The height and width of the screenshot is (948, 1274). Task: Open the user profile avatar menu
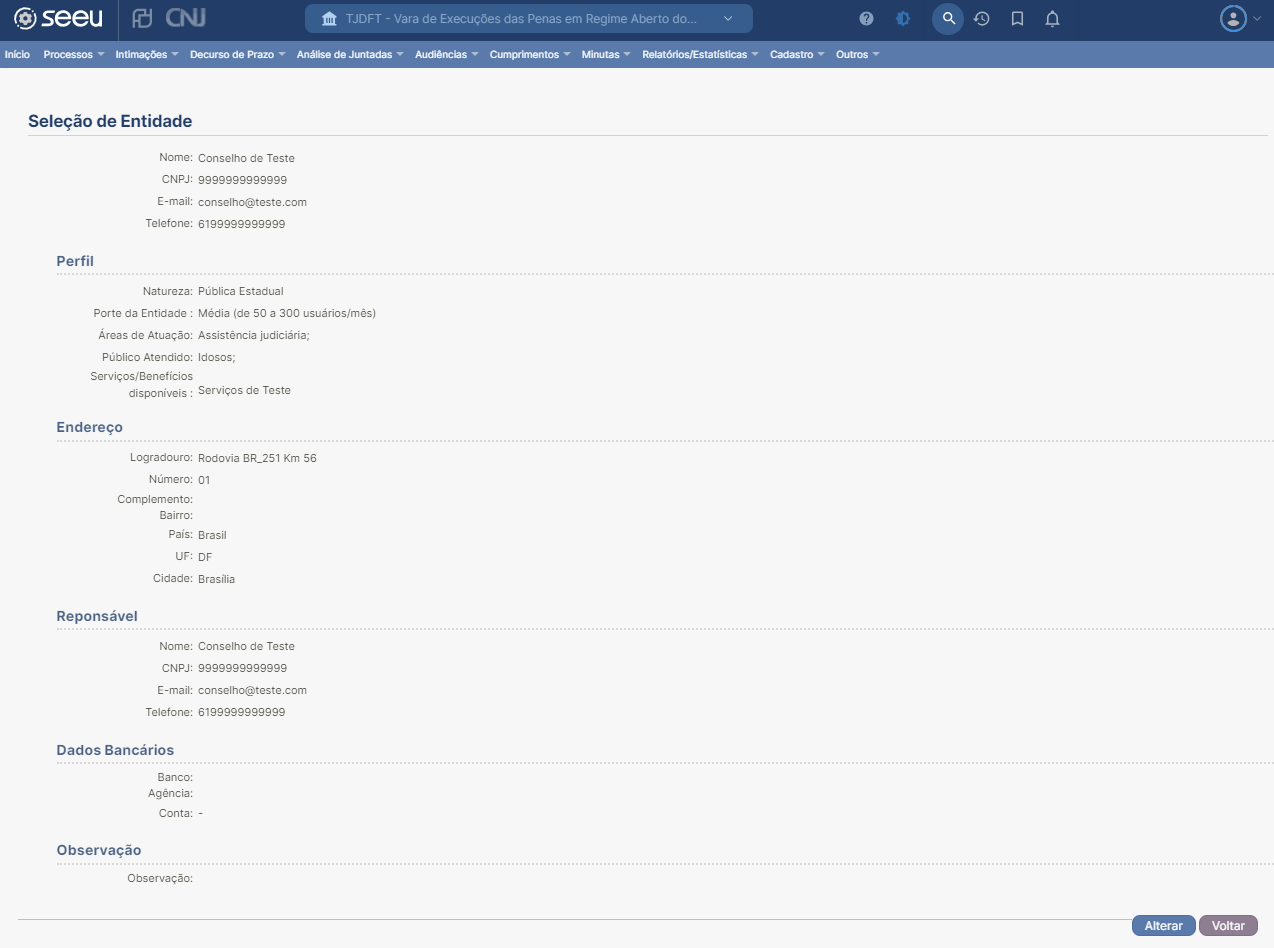(1240, 19)
